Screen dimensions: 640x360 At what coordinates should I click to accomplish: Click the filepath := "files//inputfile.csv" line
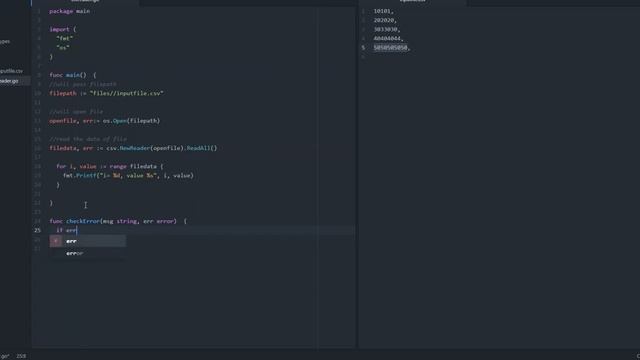tap(106, 93)
